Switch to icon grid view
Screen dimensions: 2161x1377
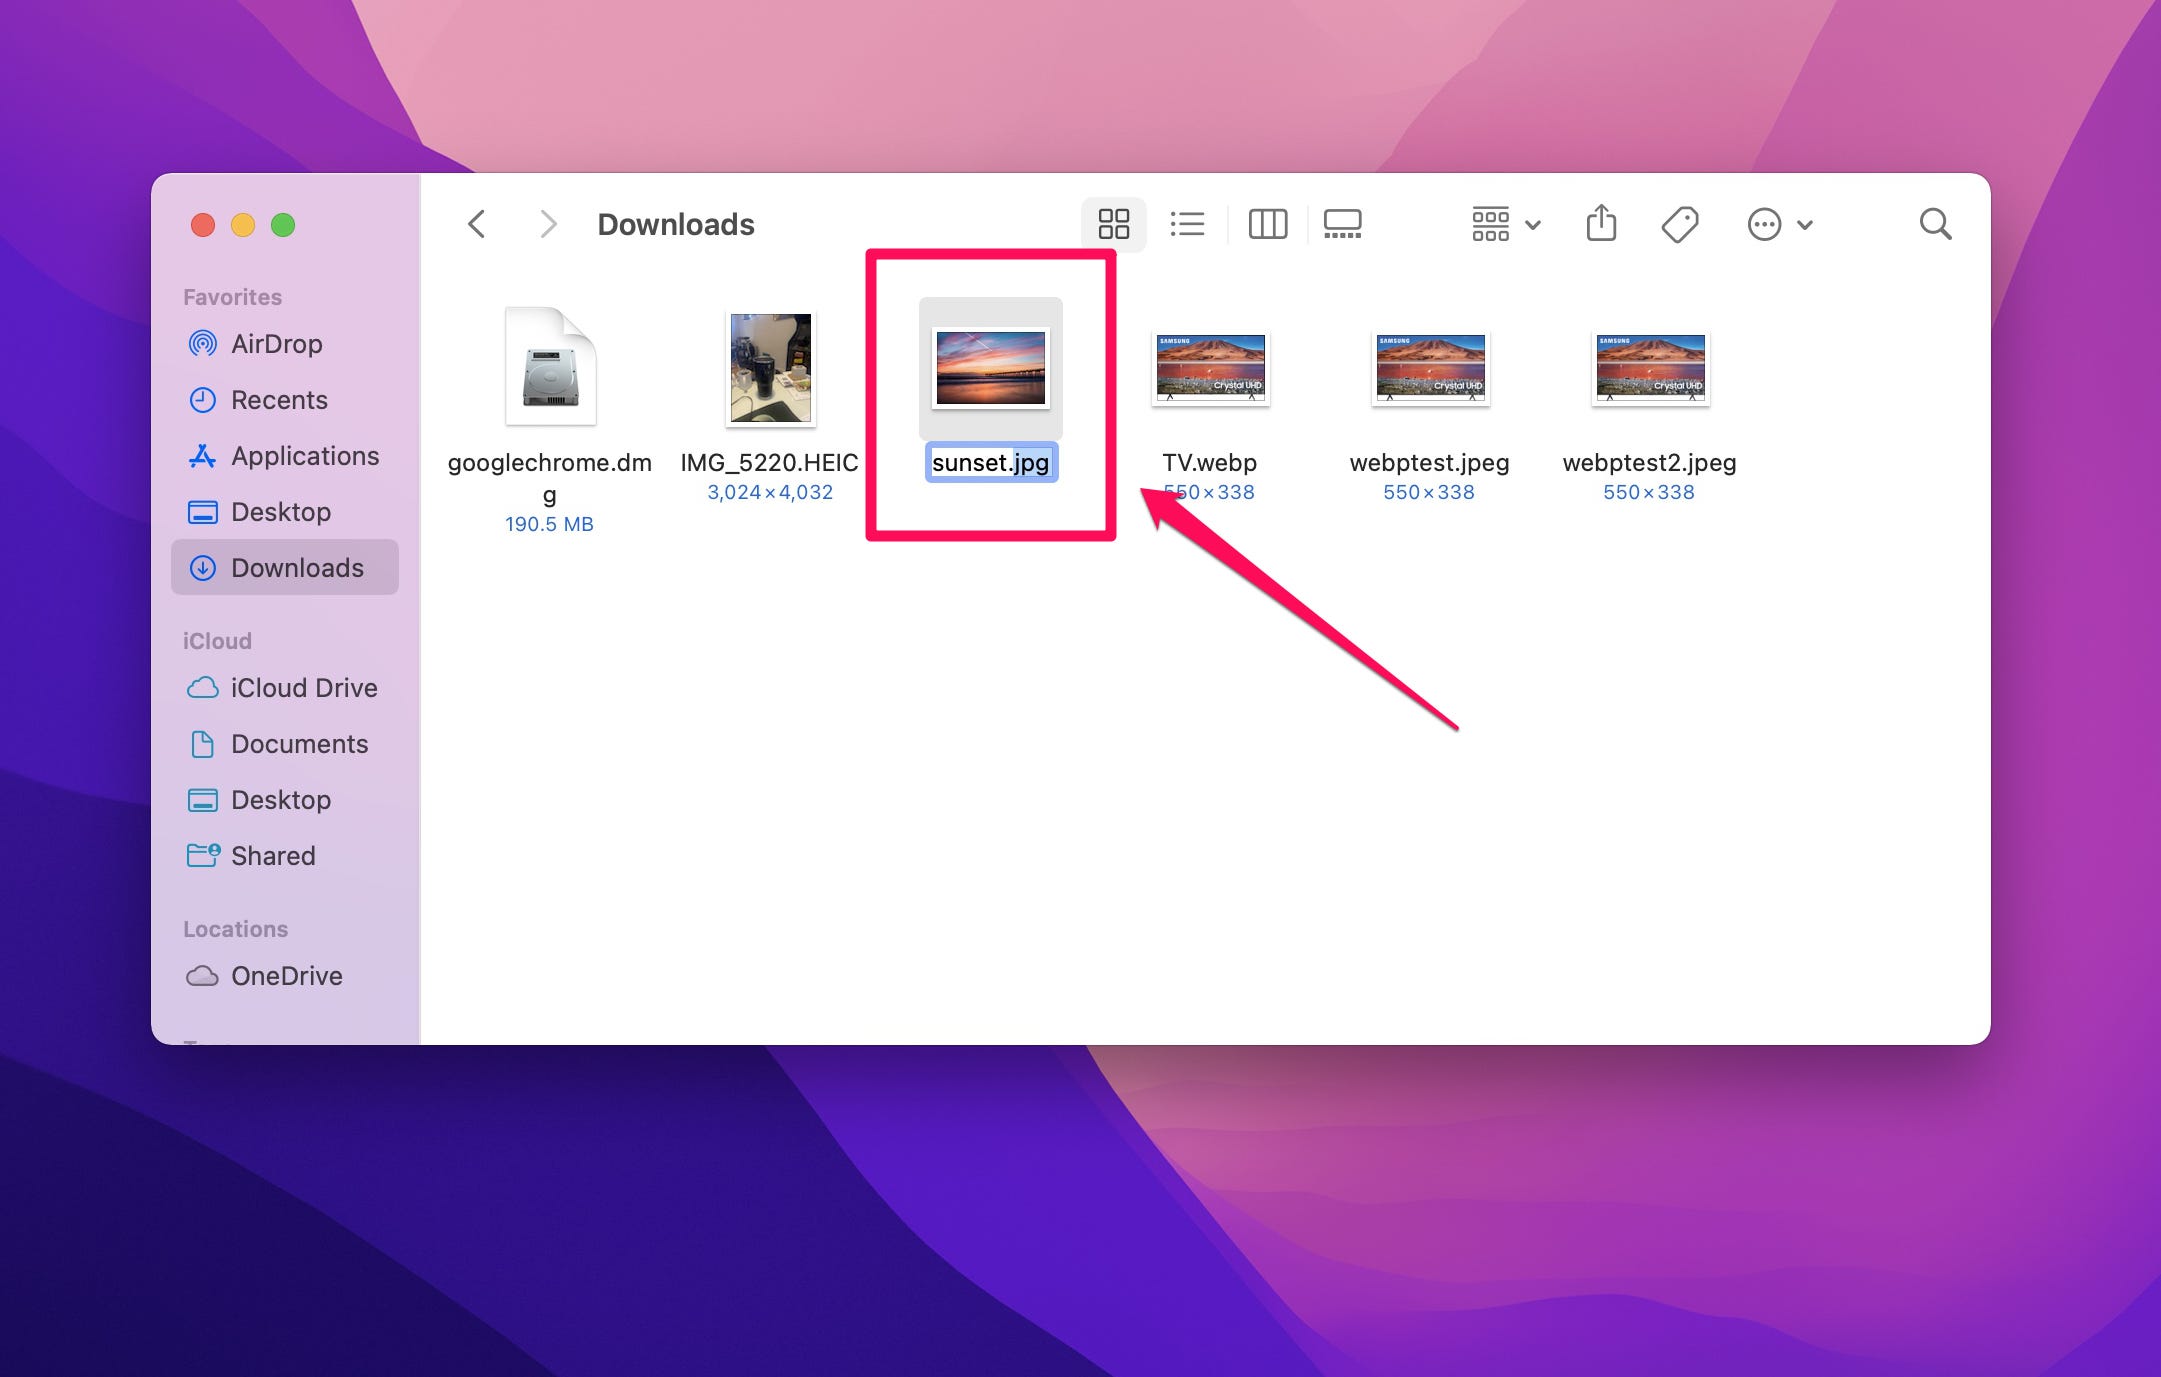pos(1114,224)
